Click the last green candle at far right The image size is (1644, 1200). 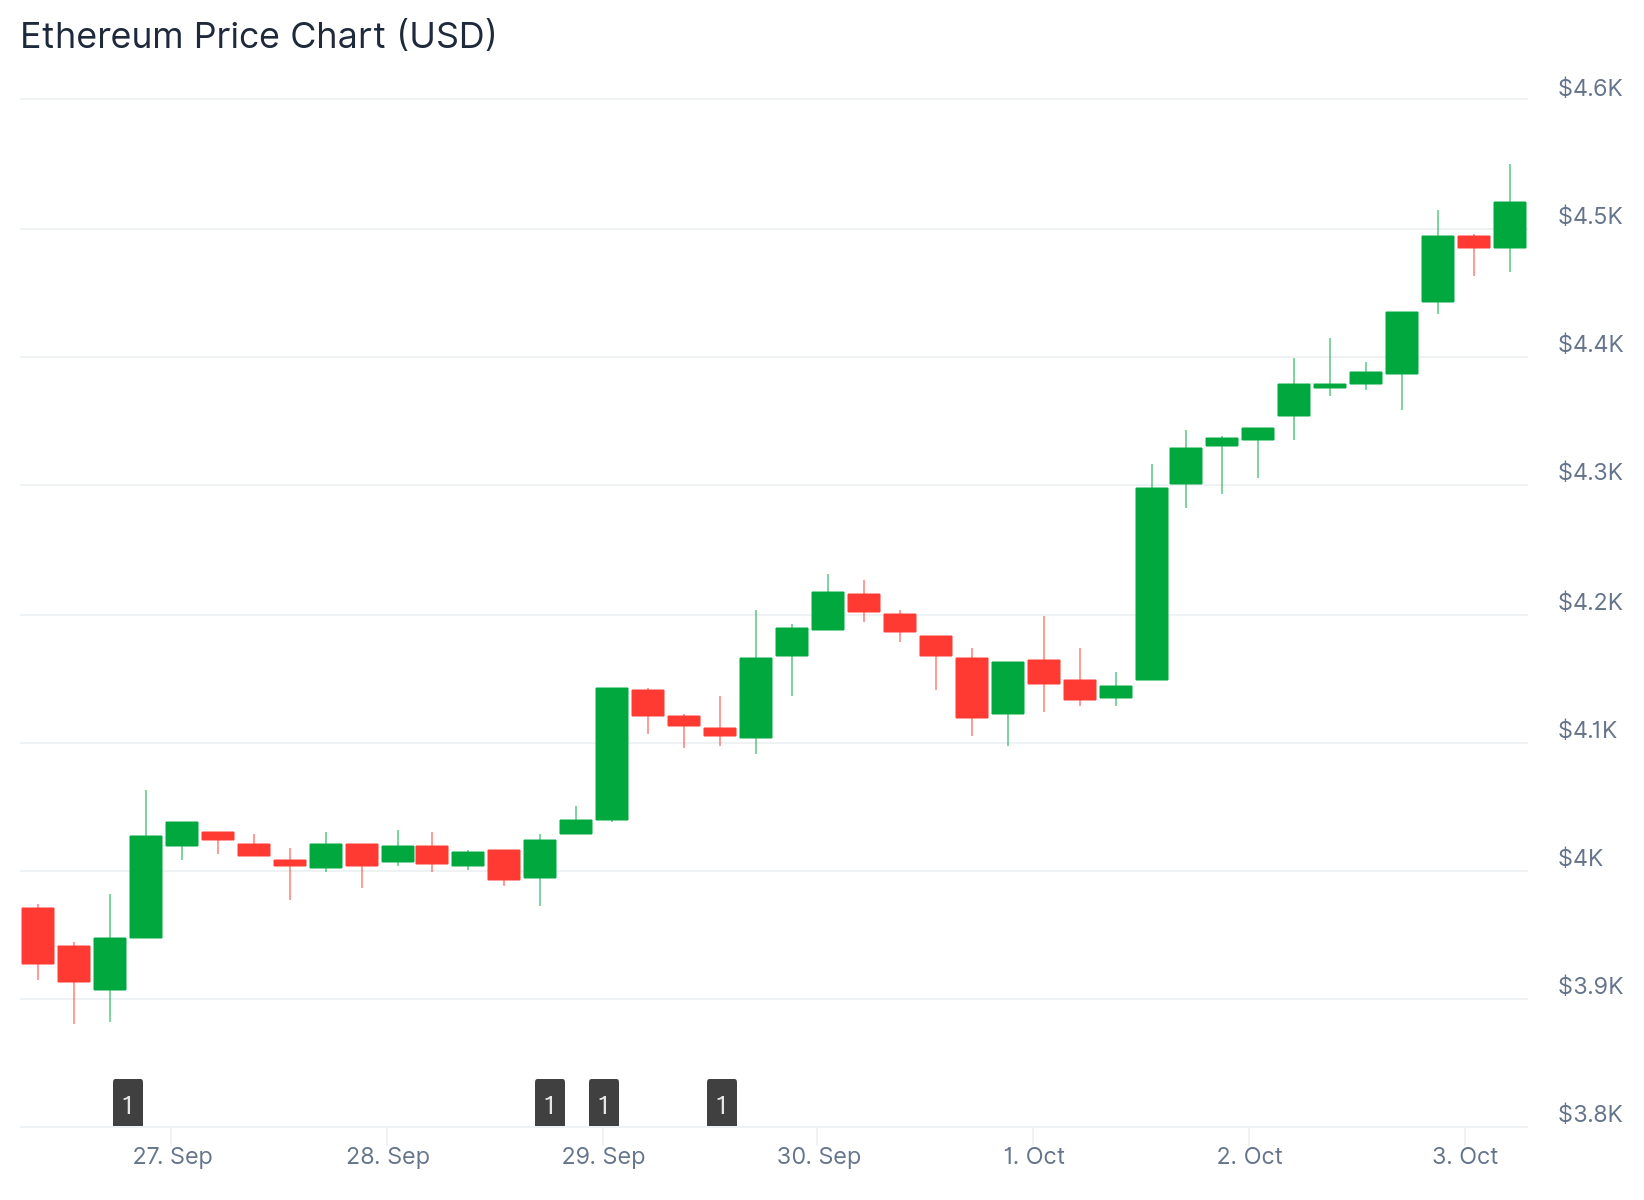[x=1510, y=225]
